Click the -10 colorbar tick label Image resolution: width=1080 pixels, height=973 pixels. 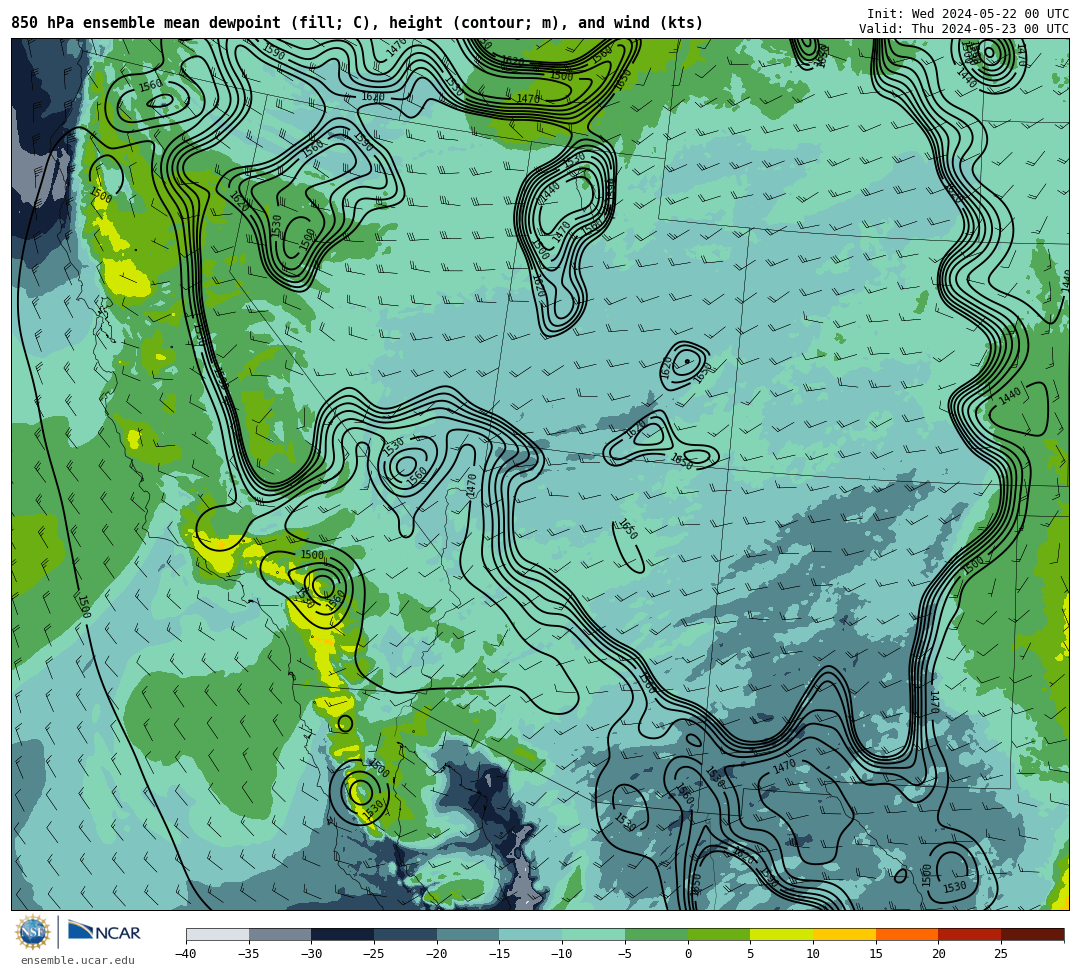(562, 954)
